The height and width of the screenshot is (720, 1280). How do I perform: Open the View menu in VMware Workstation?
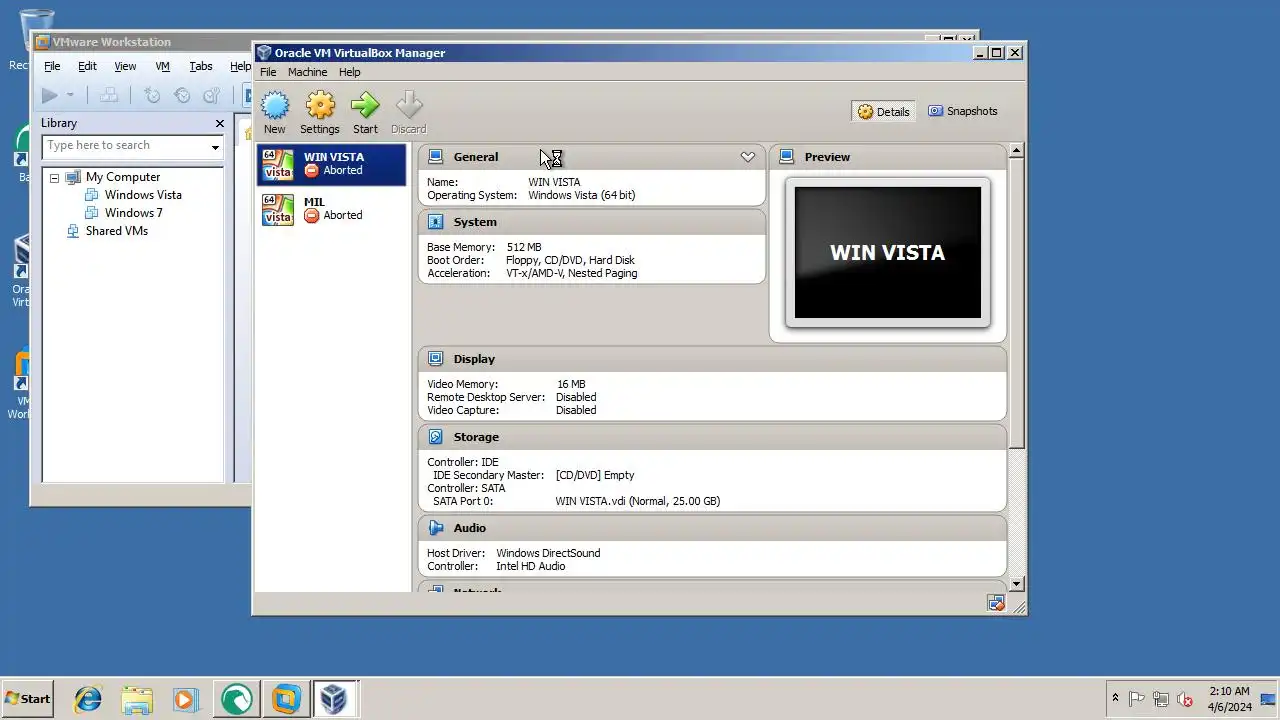(125, 66)
